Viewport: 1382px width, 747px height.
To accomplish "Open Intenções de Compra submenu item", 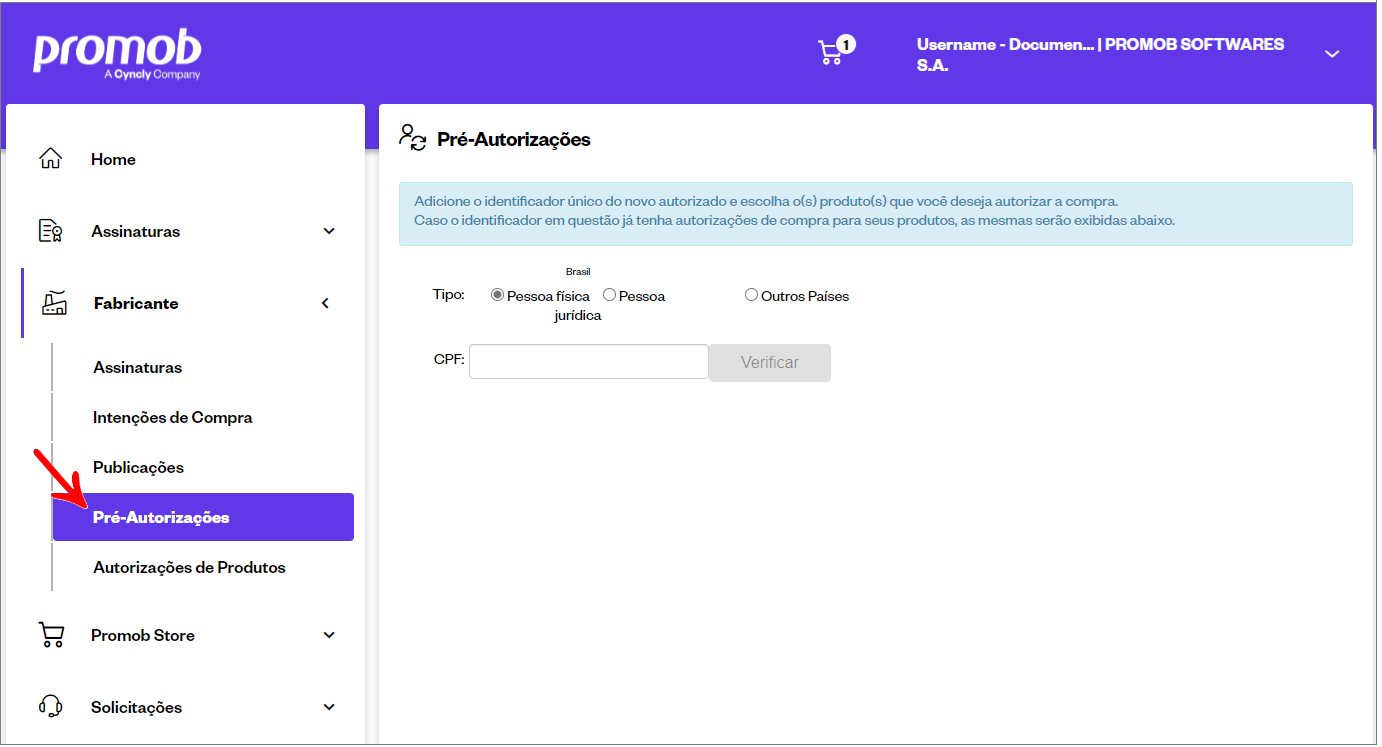I will [173, 417].
